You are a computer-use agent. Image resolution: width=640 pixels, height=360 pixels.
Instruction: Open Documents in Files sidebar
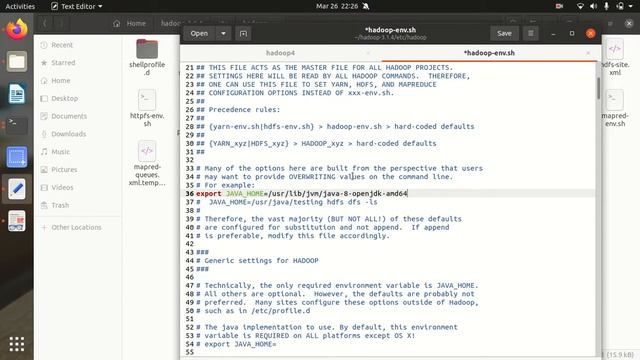(x=78, y=116)
